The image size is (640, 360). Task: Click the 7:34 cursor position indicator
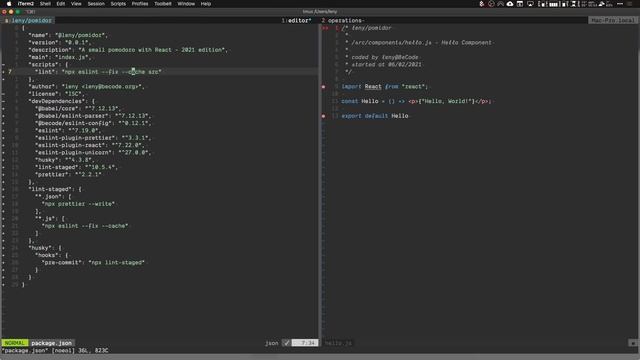(305, 343)
